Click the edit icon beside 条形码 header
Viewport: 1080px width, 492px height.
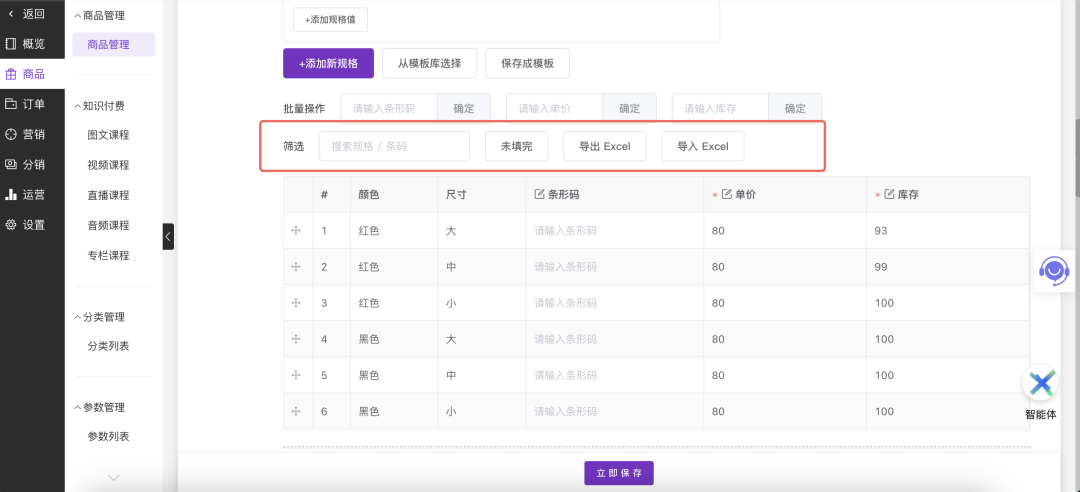point(539,195)
